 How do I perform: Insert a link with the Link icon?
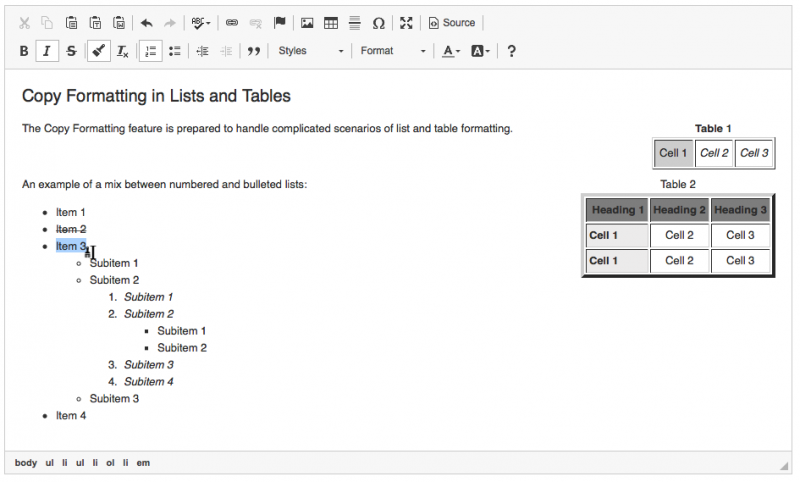point(232,22)
